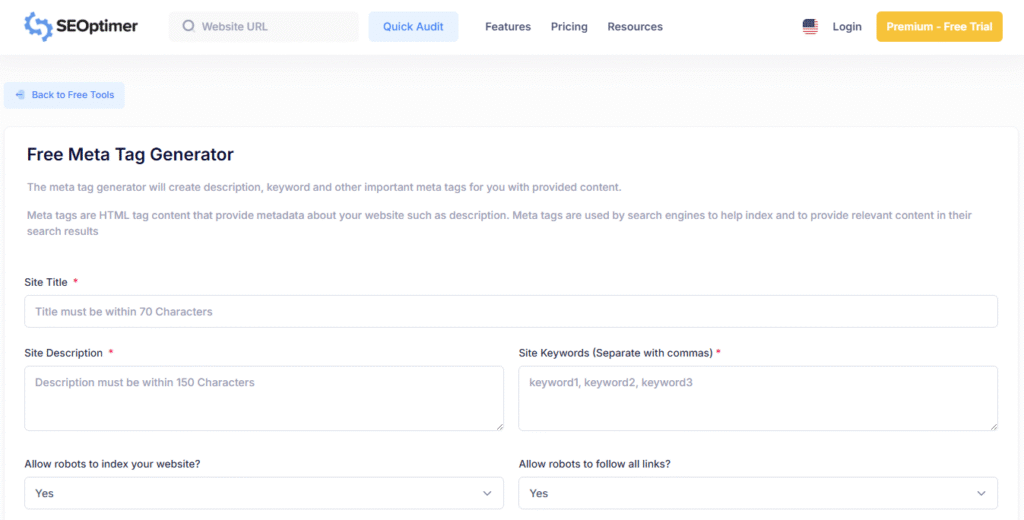
Task: Open the Resources menu
Action: [x=635, y=27]
